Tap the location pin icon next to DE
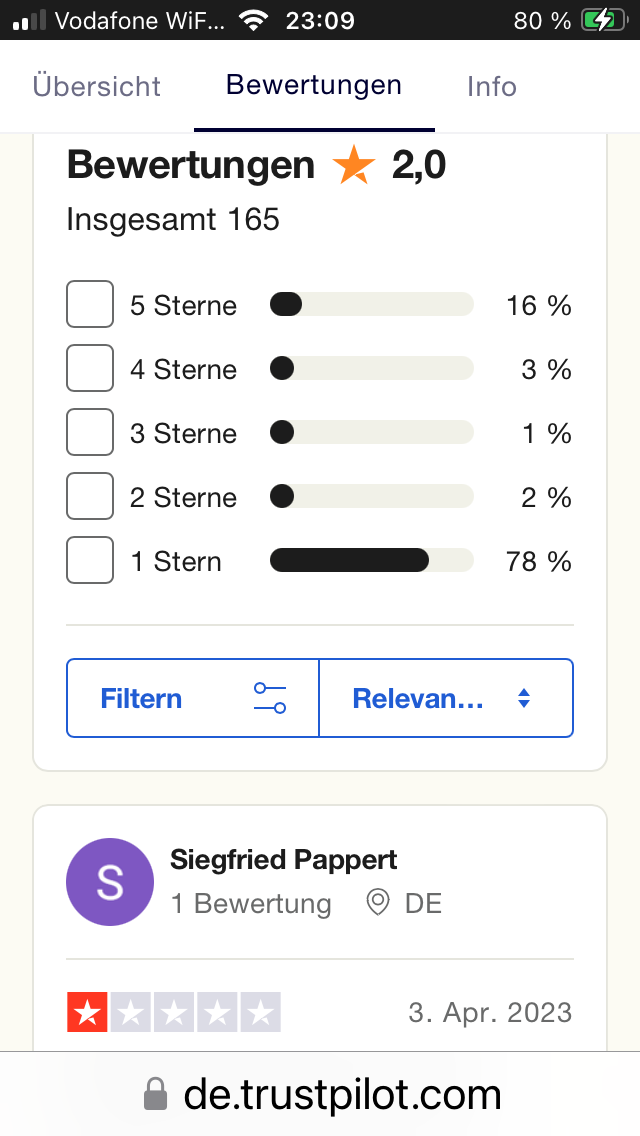The width and height of the screenshot is (640, 1136). [x=378, y=904]
